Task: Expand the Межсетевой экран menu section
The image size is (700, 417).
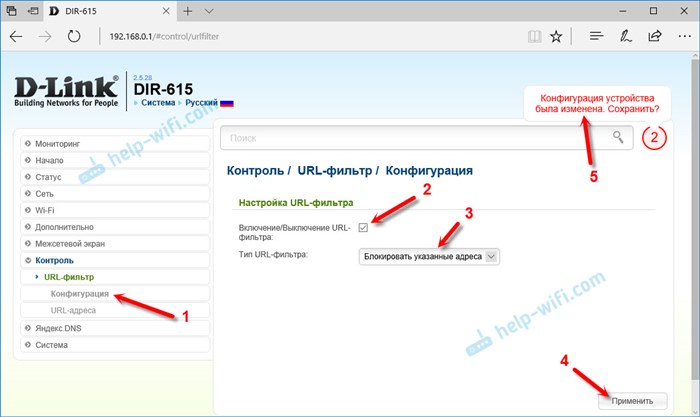Action: (115, 244)
